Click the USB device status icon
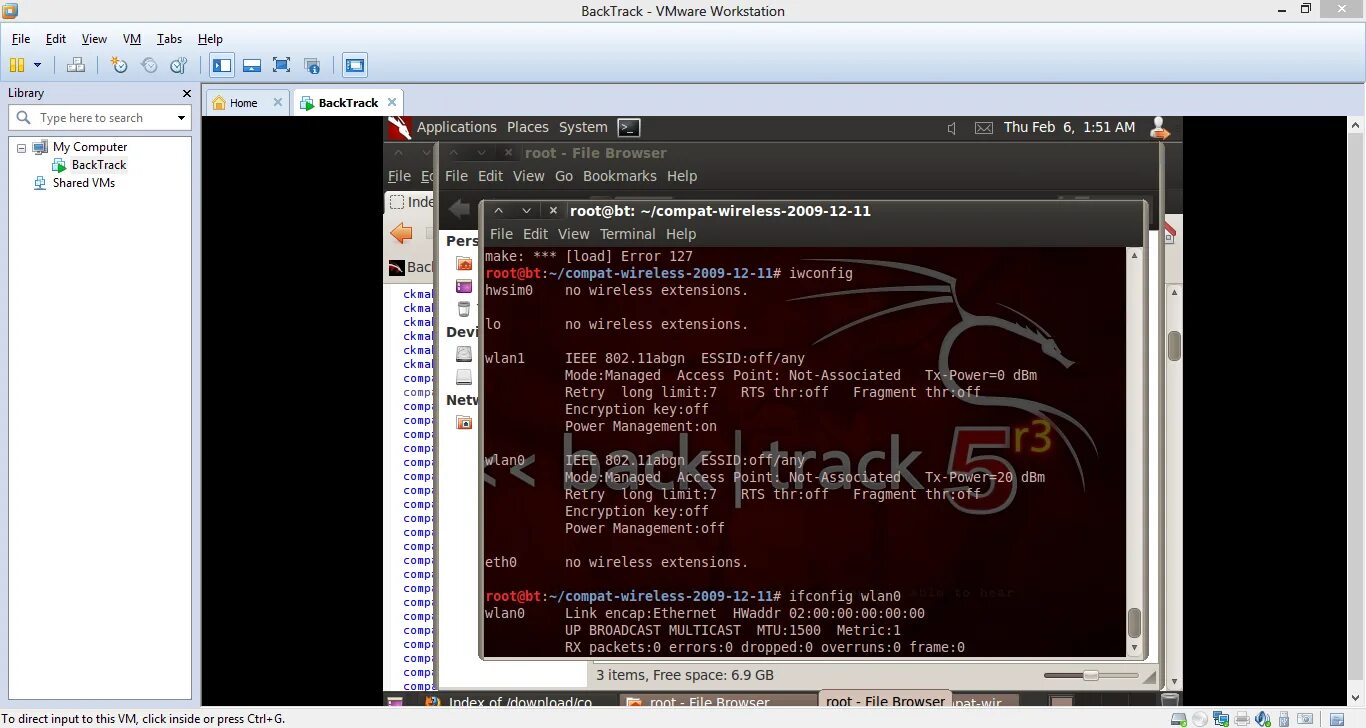Image resolution: width=1366 pixels, height=728 pixels. click(x=1285, y=718)
